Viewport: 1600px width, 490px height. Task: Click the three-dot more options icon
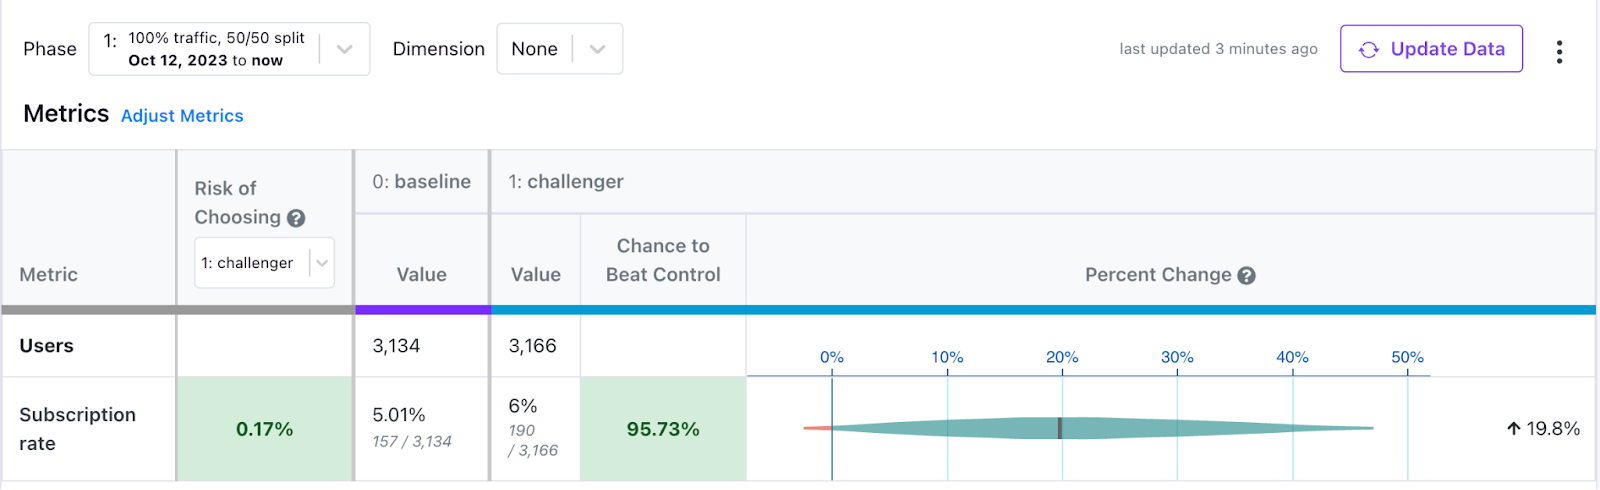coord(1559,51)
